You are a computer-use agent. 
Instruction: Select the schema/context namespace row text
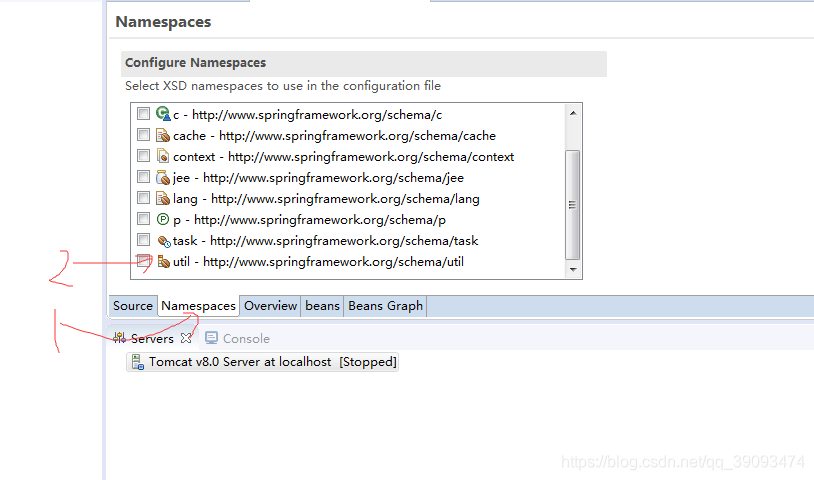click(343, 157)
